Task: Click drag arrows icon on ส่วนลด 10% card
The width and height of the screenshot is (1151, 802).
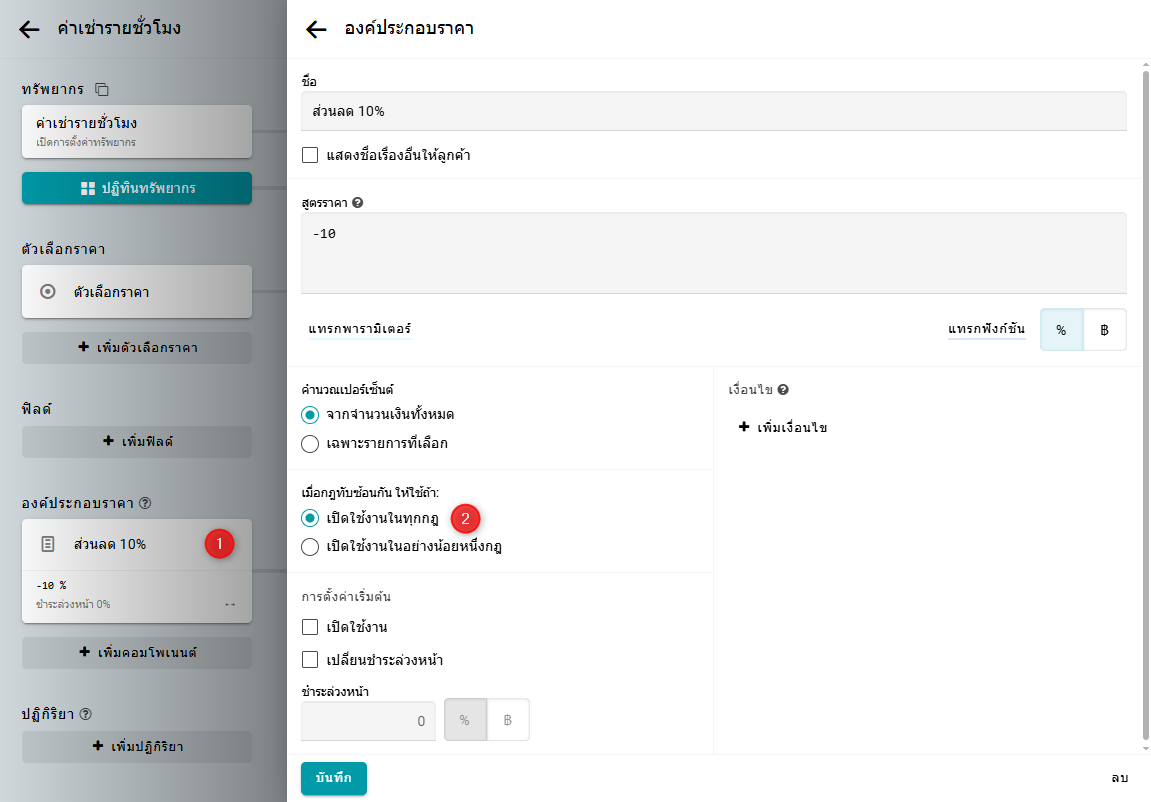Action: (230, 604)
